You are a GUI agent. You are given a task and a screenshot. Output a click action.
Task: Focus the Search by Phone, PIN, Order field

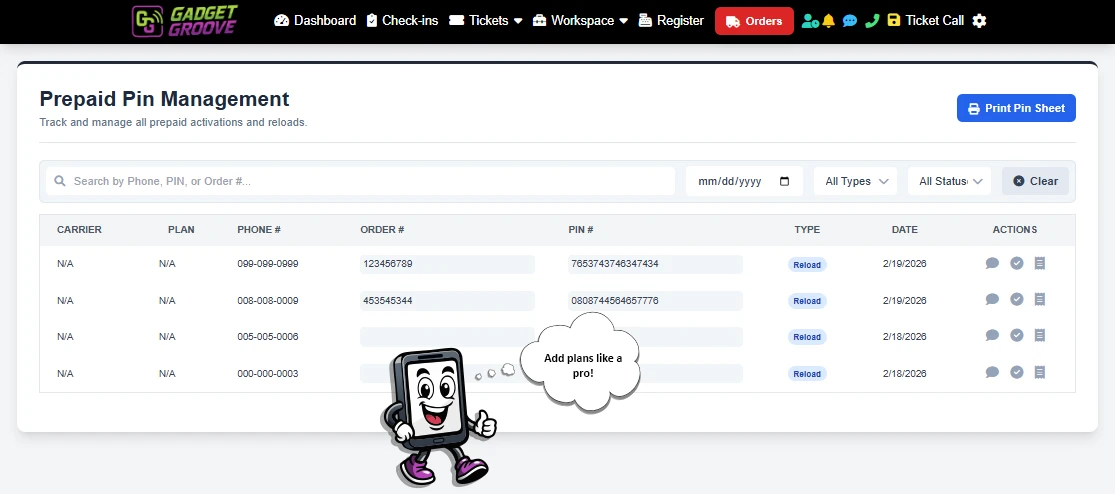click(361, 181)
